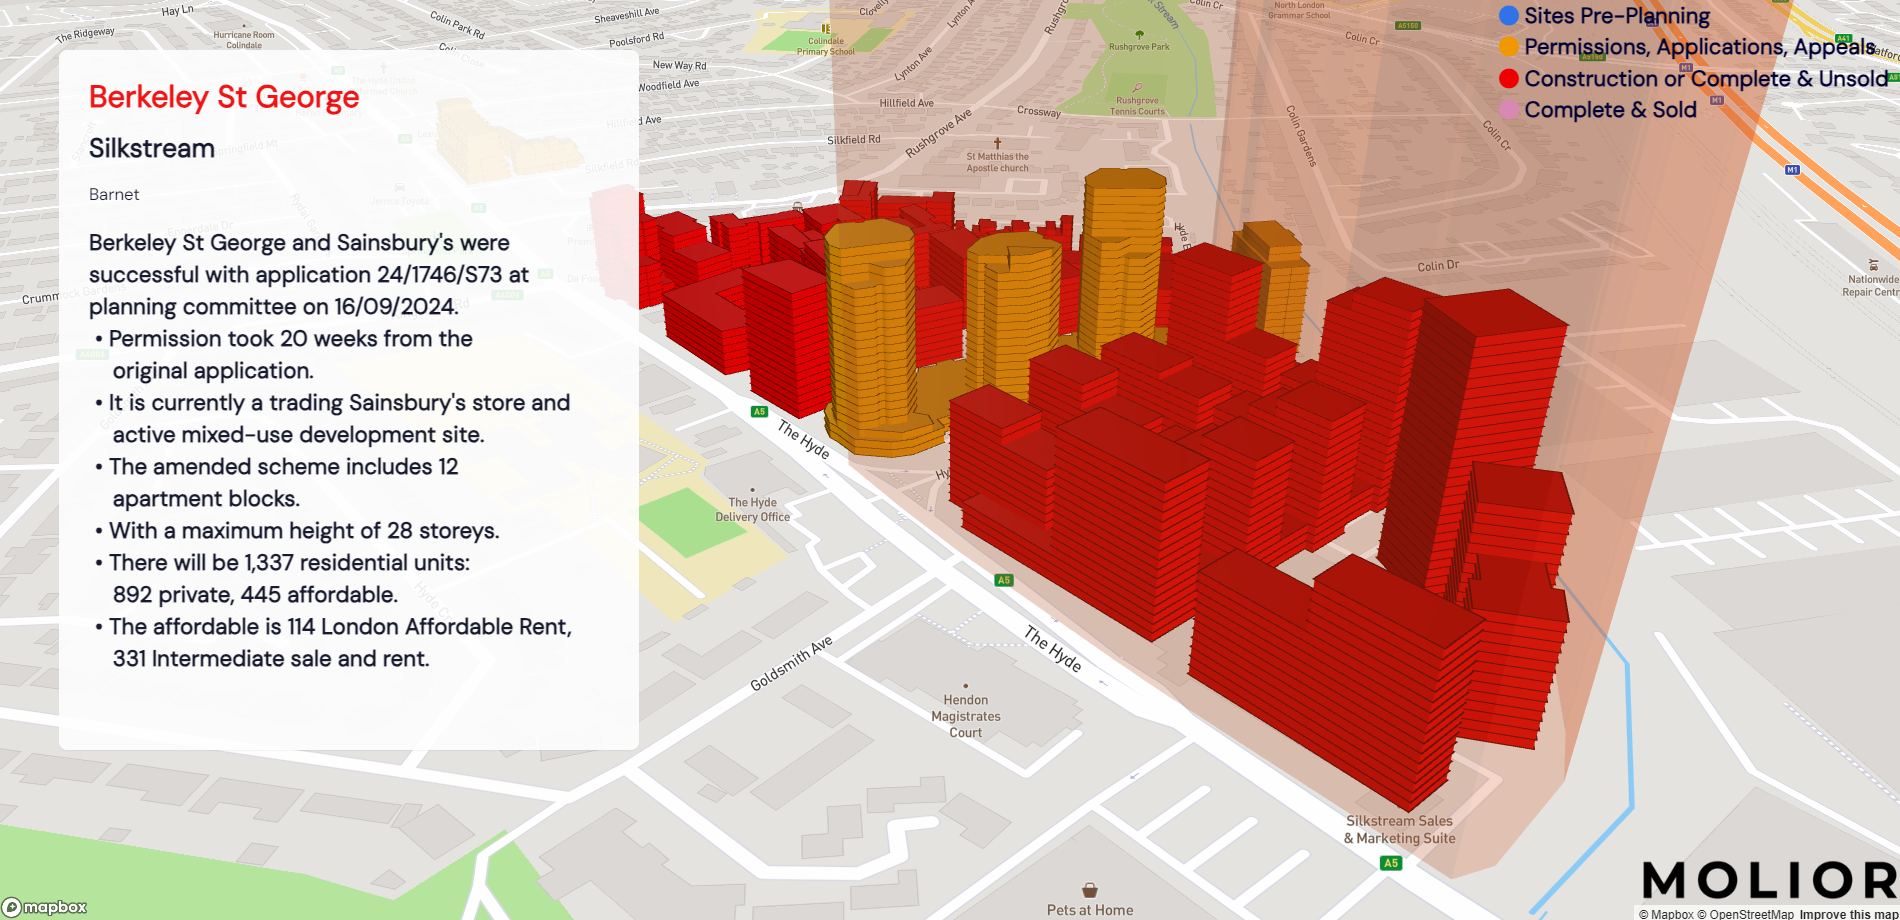This screenshot has width=1900, height=920.
Task: Click the M1 motorway shield near Nationwide Repair
Action: coord(1792,170)
